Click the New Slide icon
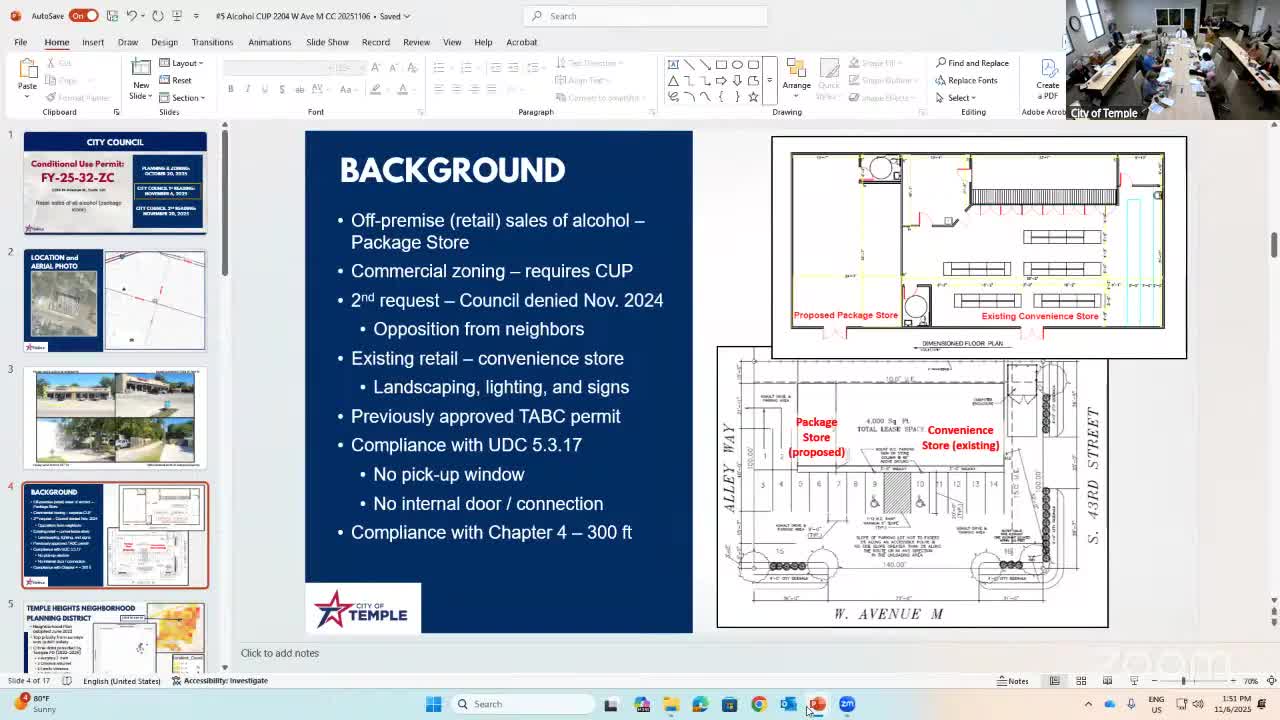1280x720 pixels. 141,68
